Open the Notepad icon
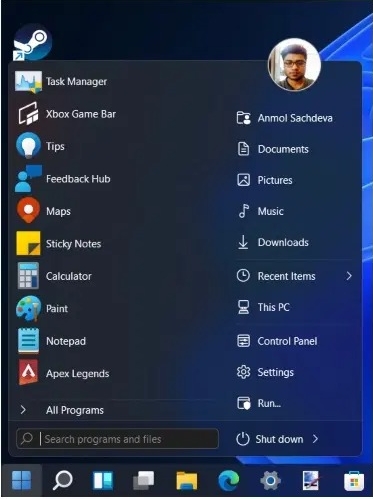Image resolution: width=373 pixels, height=499 pixels. click(x=28, y=341)
